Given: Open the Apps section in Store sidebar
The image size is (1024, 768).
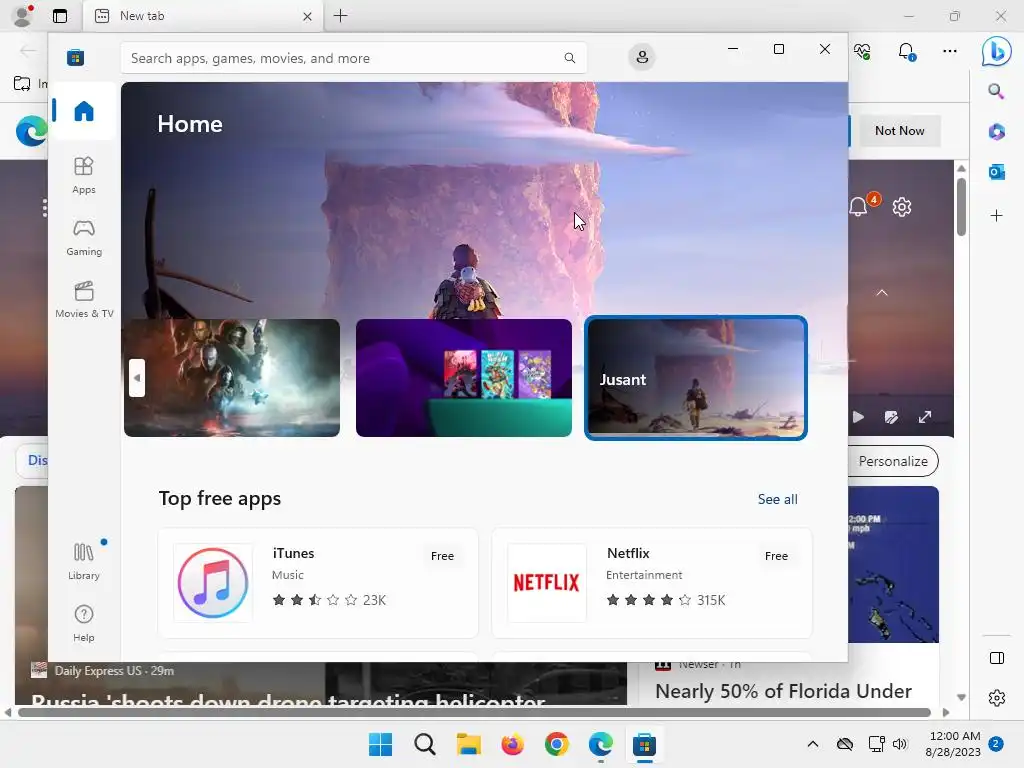Looking at the screenshot, I should click(x=84, y=175).
